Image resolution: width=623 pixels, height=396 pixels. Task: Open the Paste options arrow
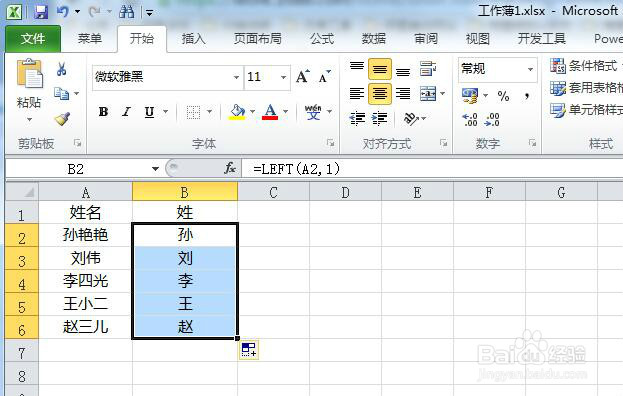coord(29,120)
